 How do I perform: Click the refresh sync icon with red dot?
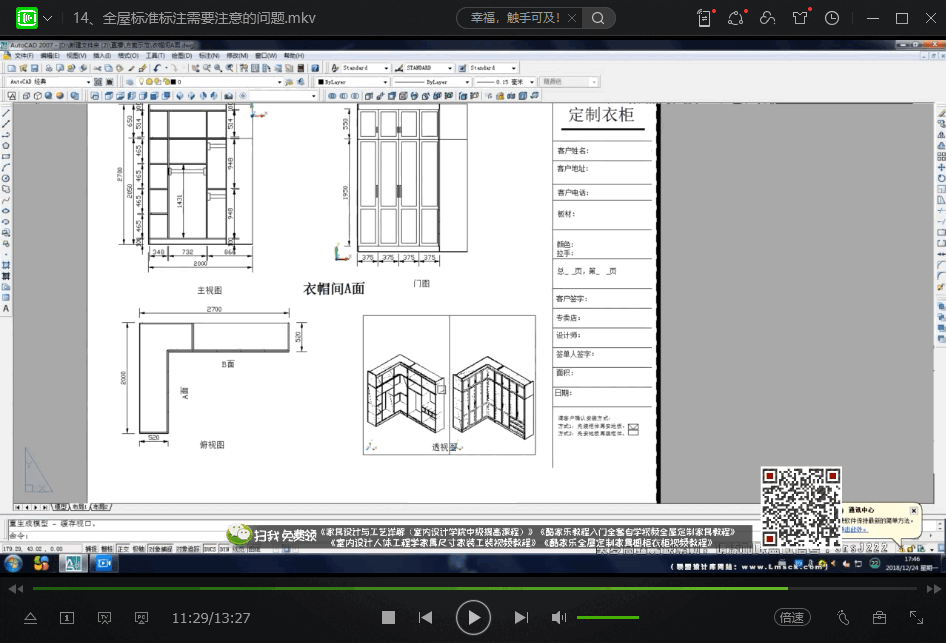point(736,18)
